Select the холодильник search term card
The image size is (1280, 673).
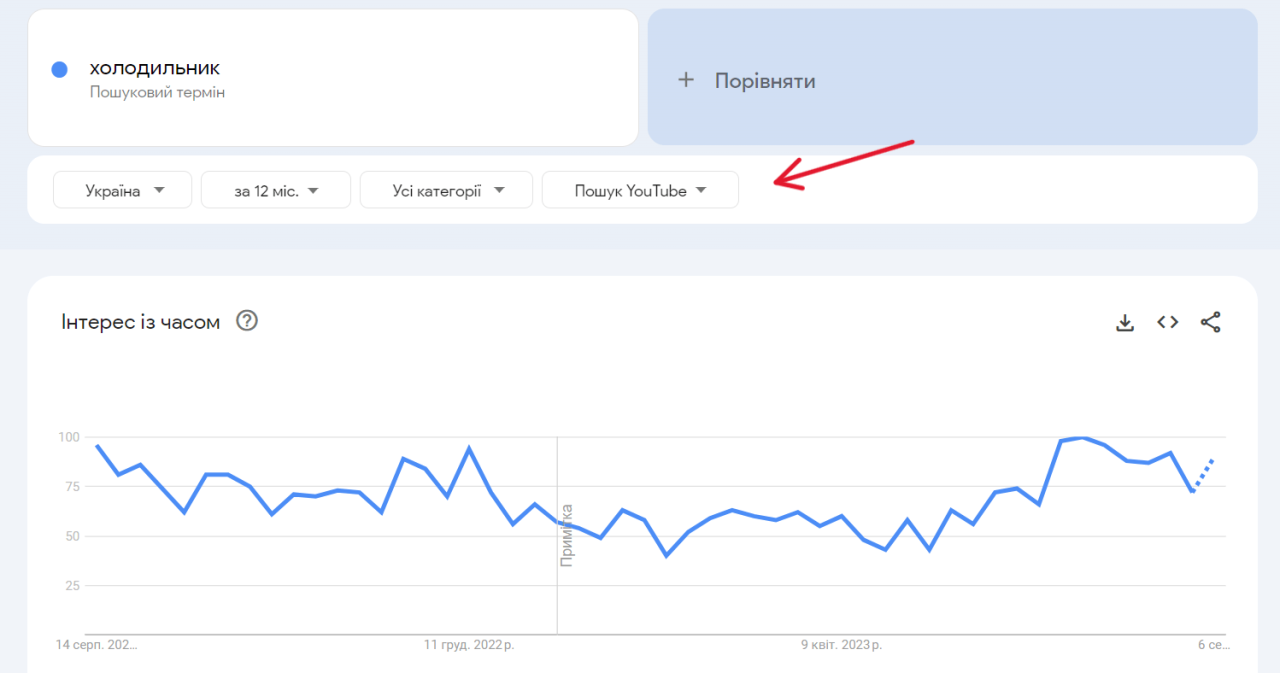[333, 77]
